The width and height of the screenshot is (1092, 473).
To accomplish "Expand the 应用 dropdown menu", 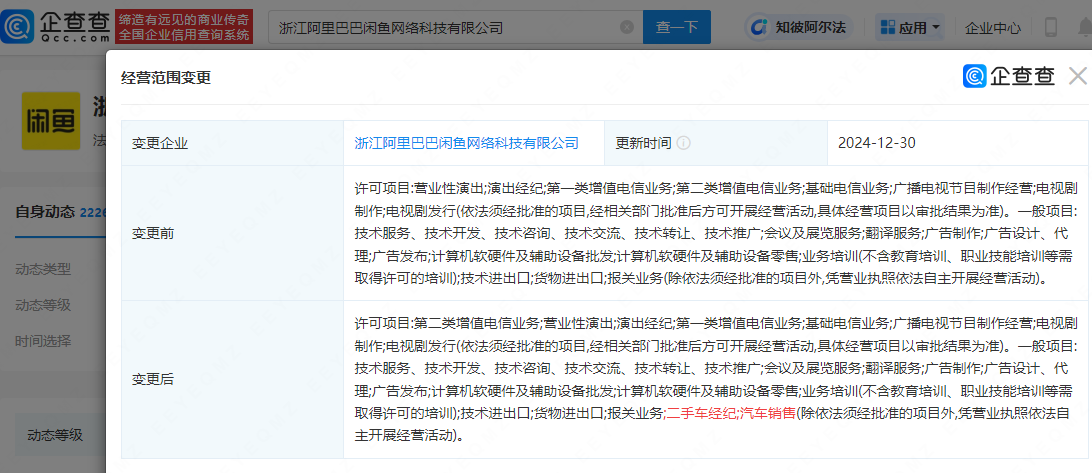I will [x=911, y=28].
